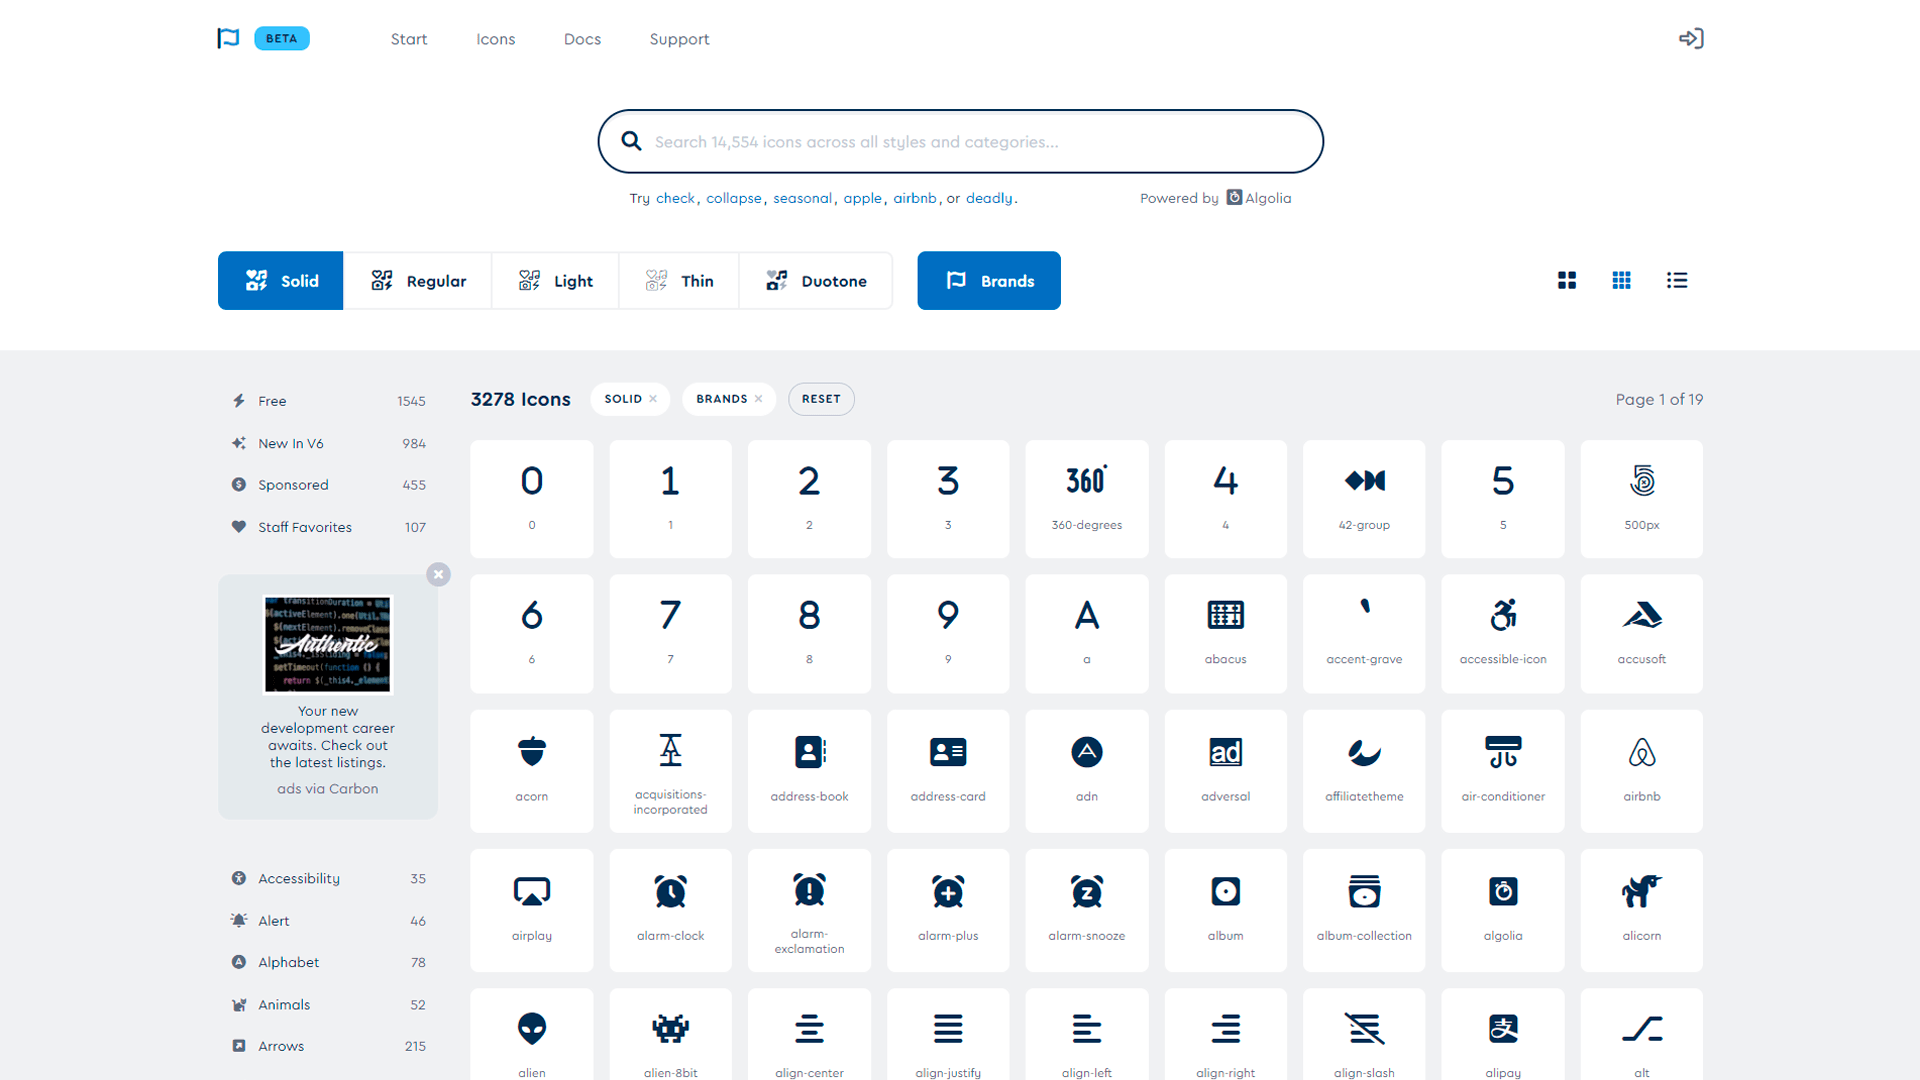
Task: Select the Alert category
Action: pyautogui.click(x=328, y=921)
